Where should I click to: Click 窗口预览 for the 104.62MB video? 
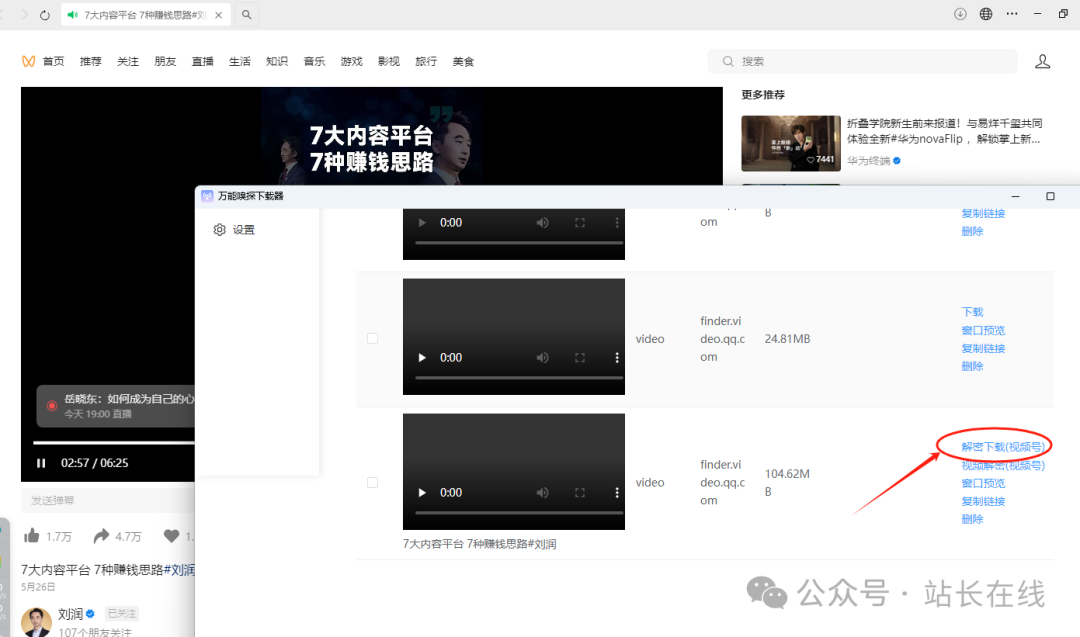click(x=984, y=483)
